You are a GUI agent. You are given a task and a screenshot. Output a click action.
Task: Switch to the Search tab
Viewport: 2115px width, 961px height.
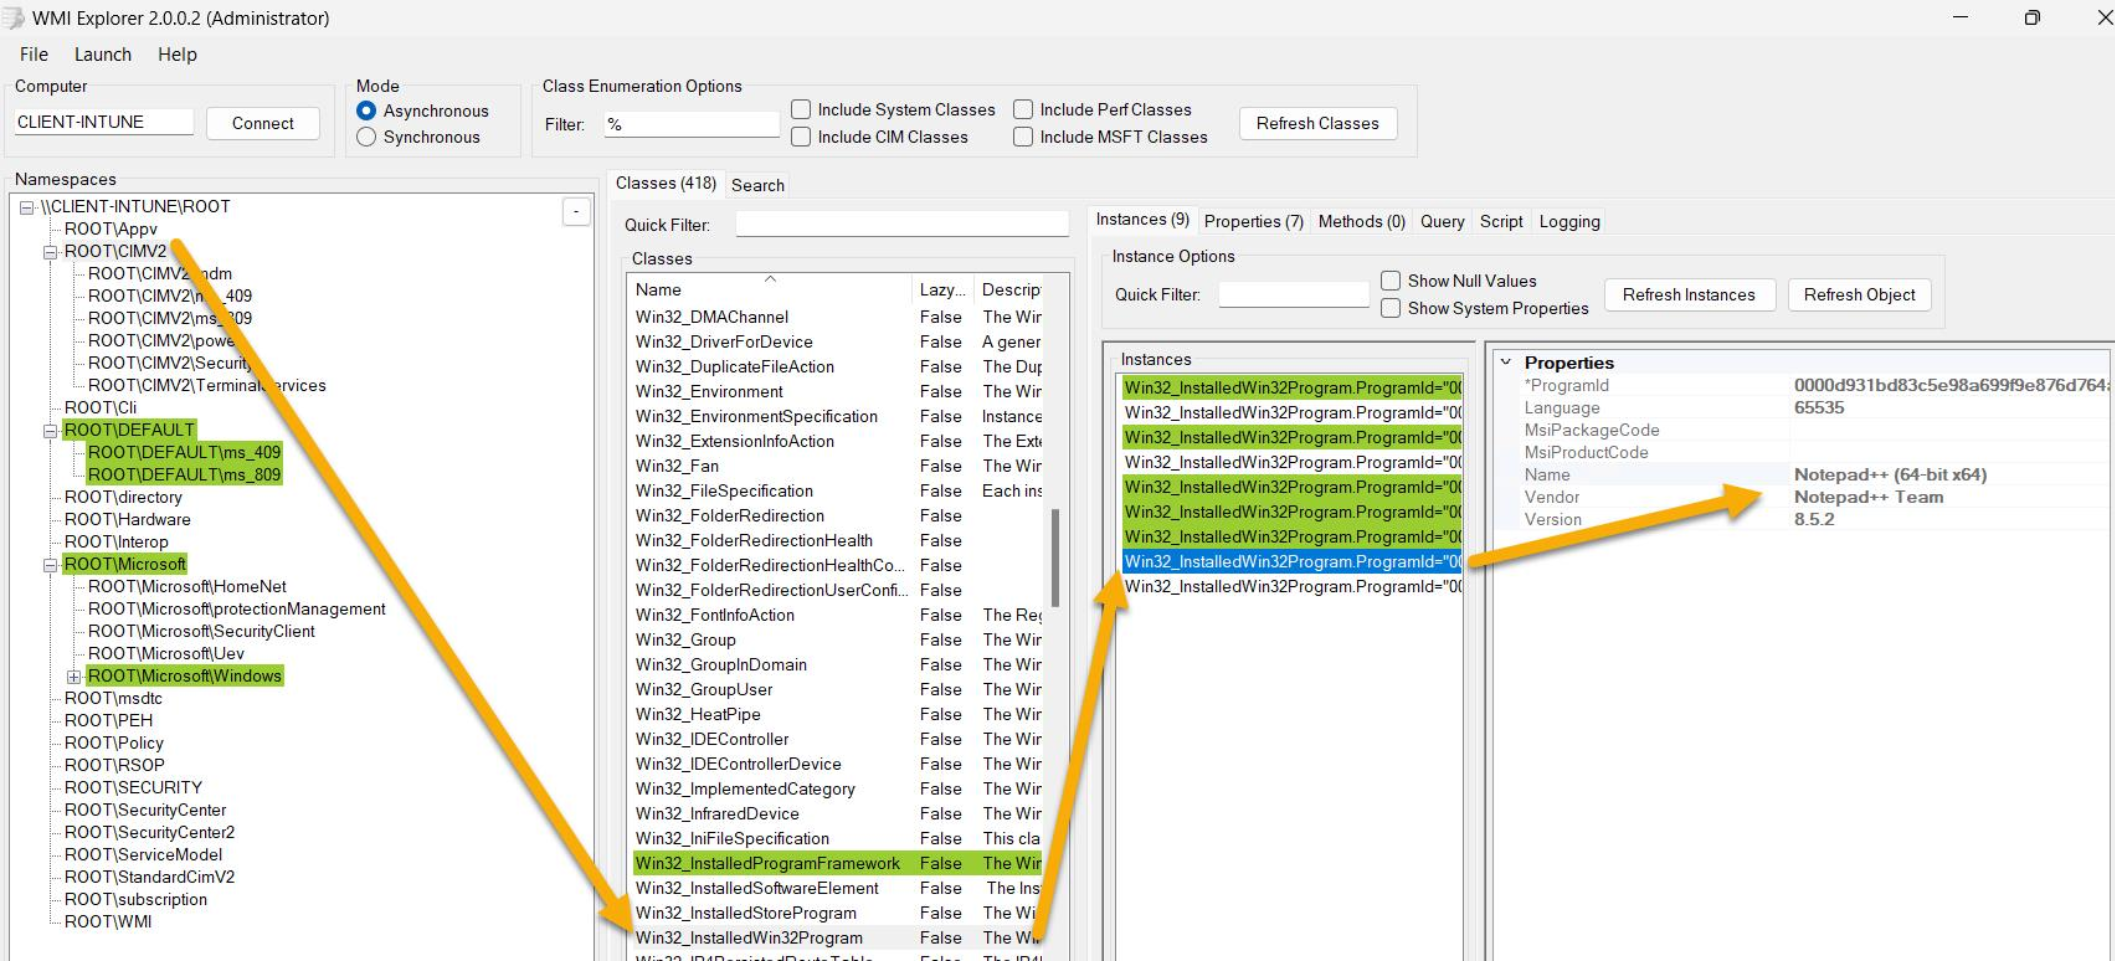click(758, 185)
